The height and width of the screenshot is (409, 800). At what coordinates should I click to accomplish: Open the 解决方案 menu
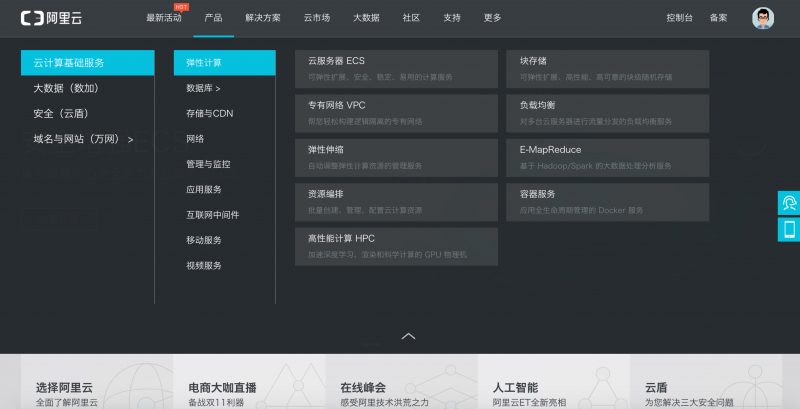coord(263,18)
